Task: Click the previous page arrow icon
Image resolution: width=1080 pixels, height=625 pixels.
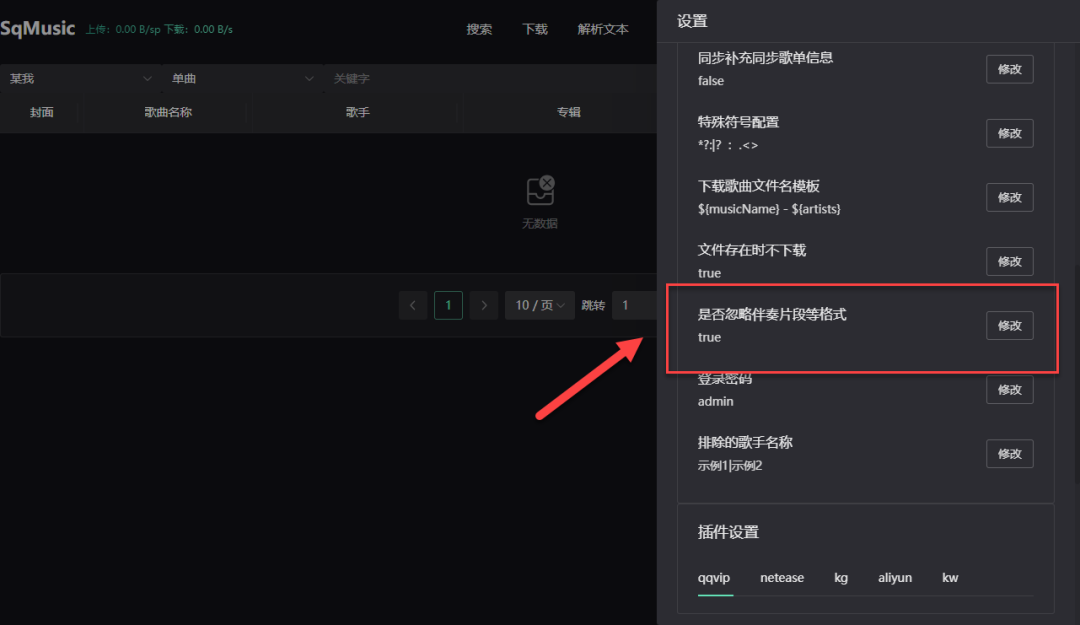Action: (413, 305)
